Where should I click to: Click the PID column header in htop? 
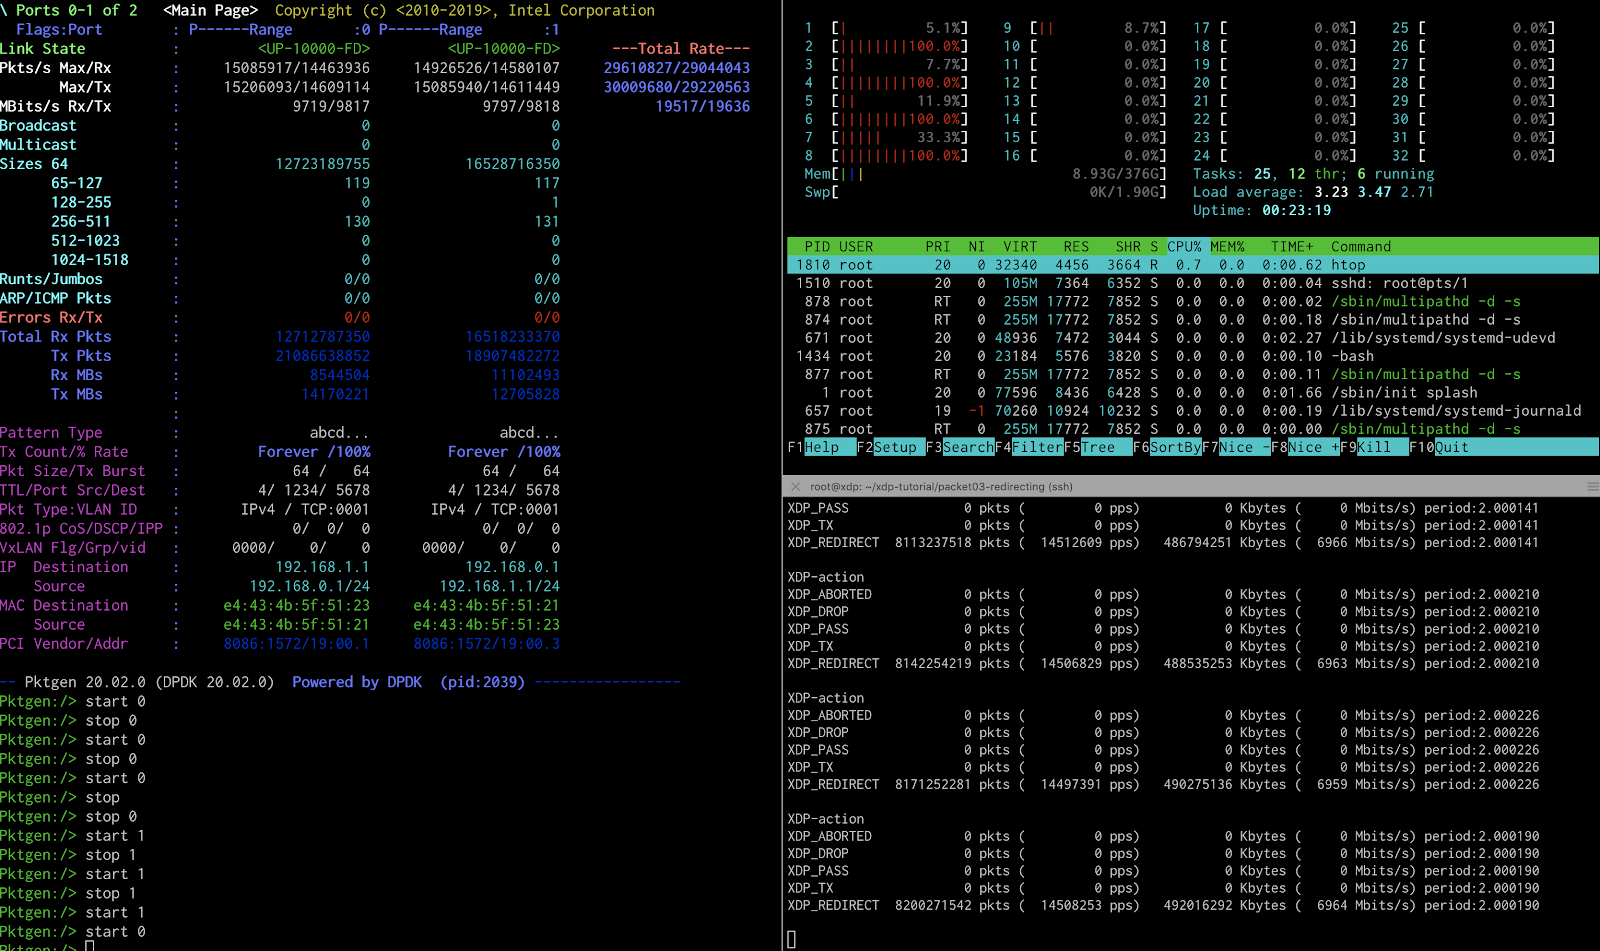point(817,246)
